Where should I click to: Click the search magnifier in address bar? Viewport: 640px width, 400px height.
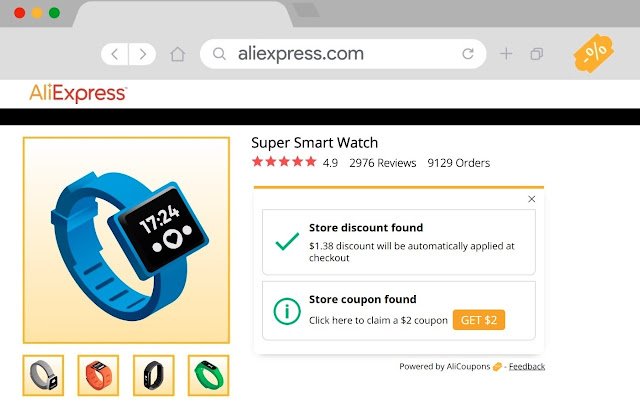pos(219,54)
